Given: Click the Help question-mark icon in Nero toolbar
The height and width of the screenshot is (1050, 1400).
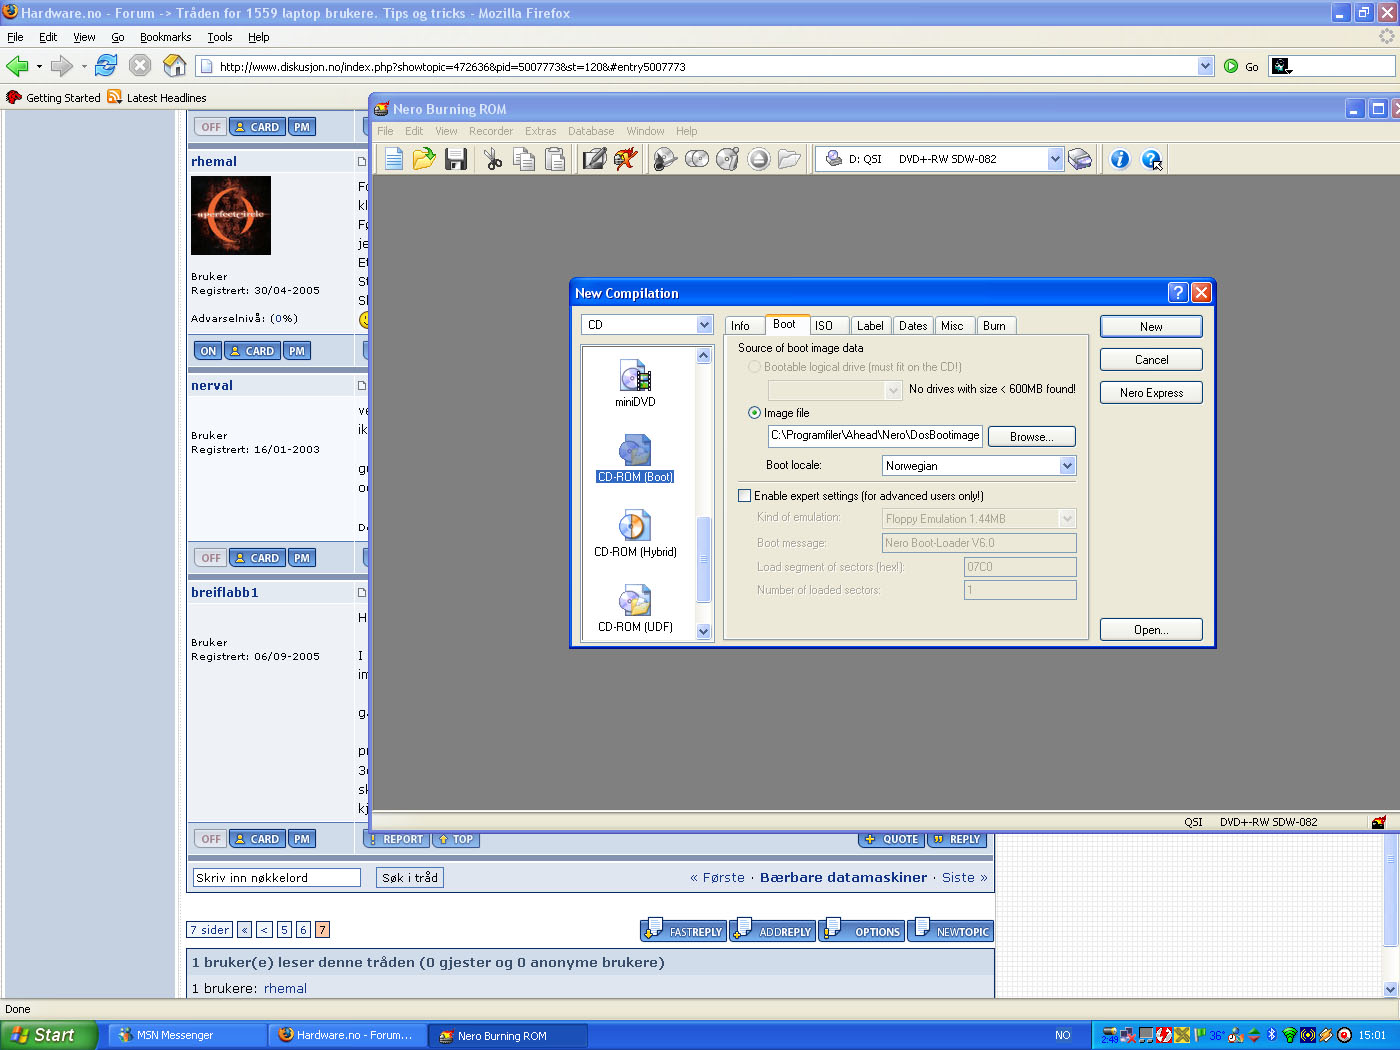Looking at the screenshot, I should click(x=1152, y=159).
